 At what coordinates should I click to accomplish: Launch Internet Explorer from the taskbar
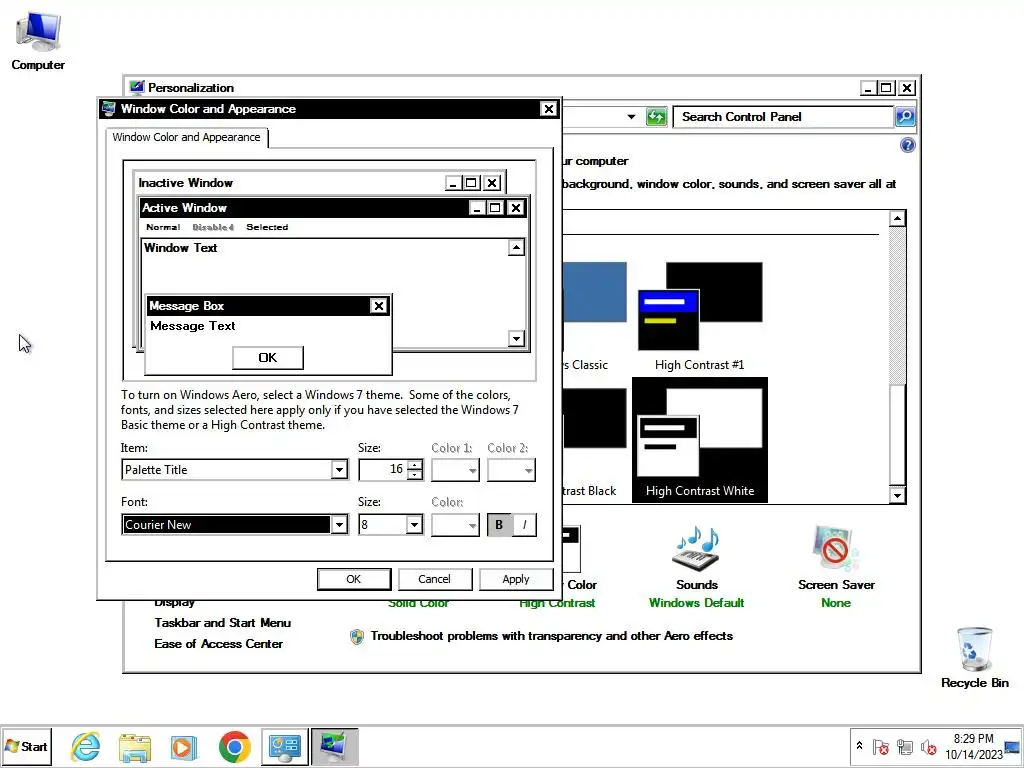pyautogui.click(x=86, y=746)
